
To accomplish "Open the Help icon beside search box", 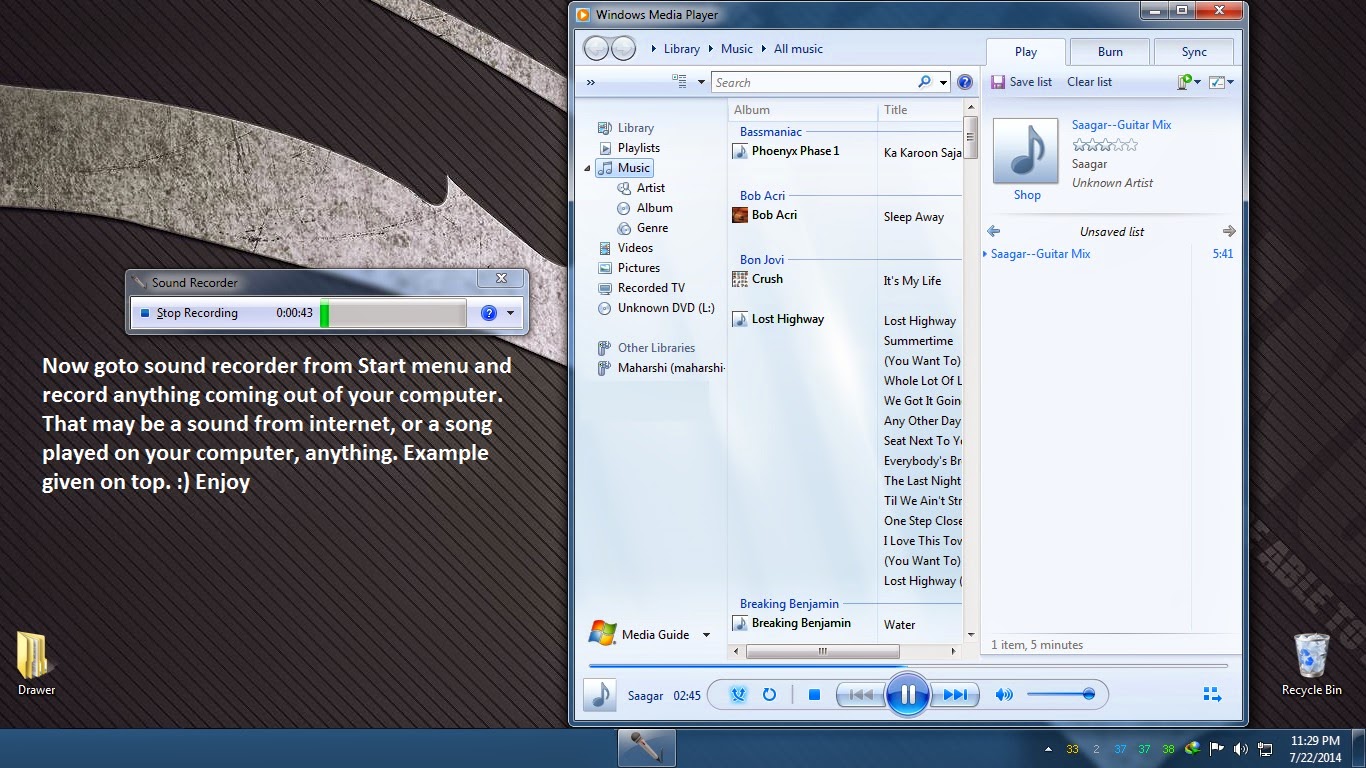I will tap(965, 82).
